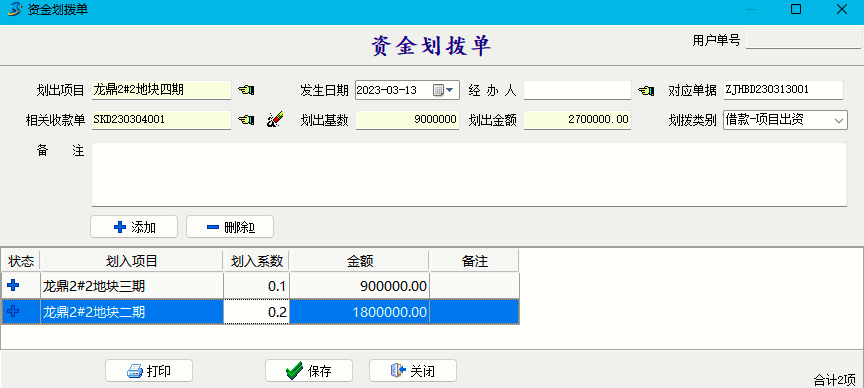Screen dimensions: 864x388
Task: Save the transfer order with 保存
Action: pyautogui.click(x=309, y=371)
